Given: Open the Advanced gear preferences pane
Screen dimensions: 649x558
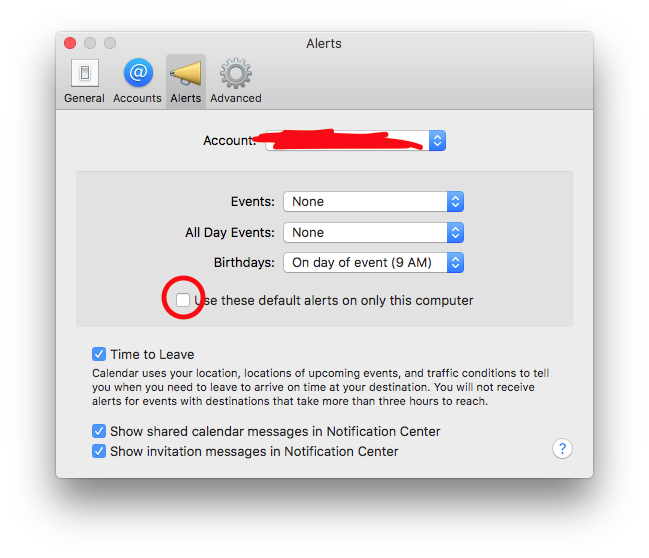Looking at the screenshot, I should [236, 82].
